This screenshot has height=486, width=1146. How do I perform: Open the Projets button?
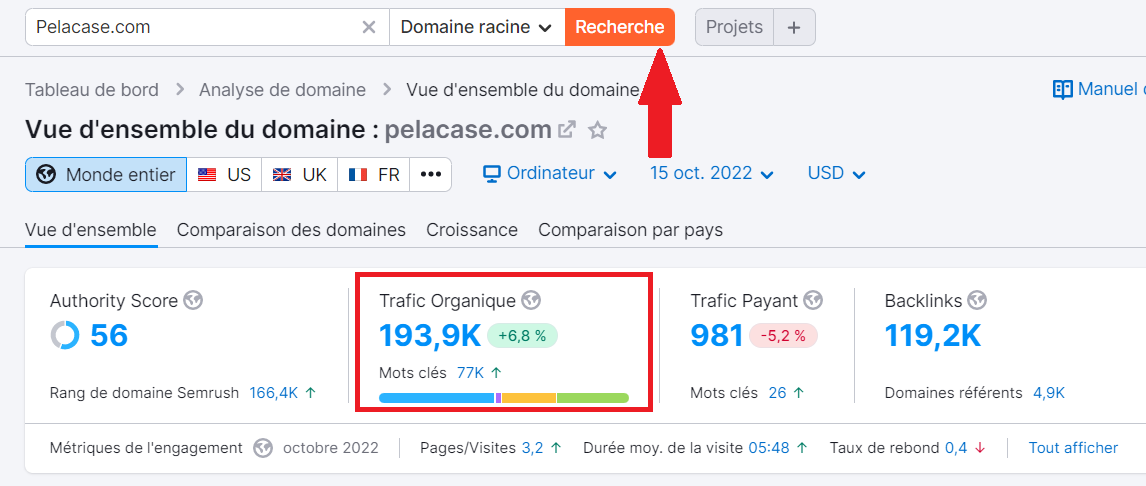point(735,28)
